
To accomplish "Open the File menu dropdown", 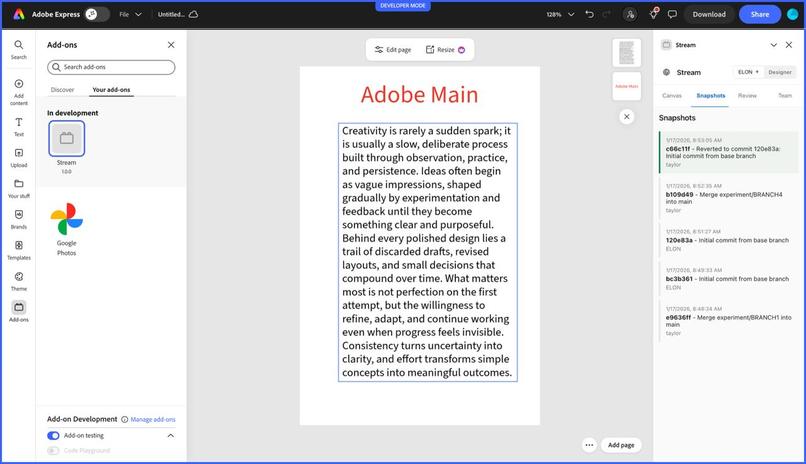I will click(x=130, y=14).
